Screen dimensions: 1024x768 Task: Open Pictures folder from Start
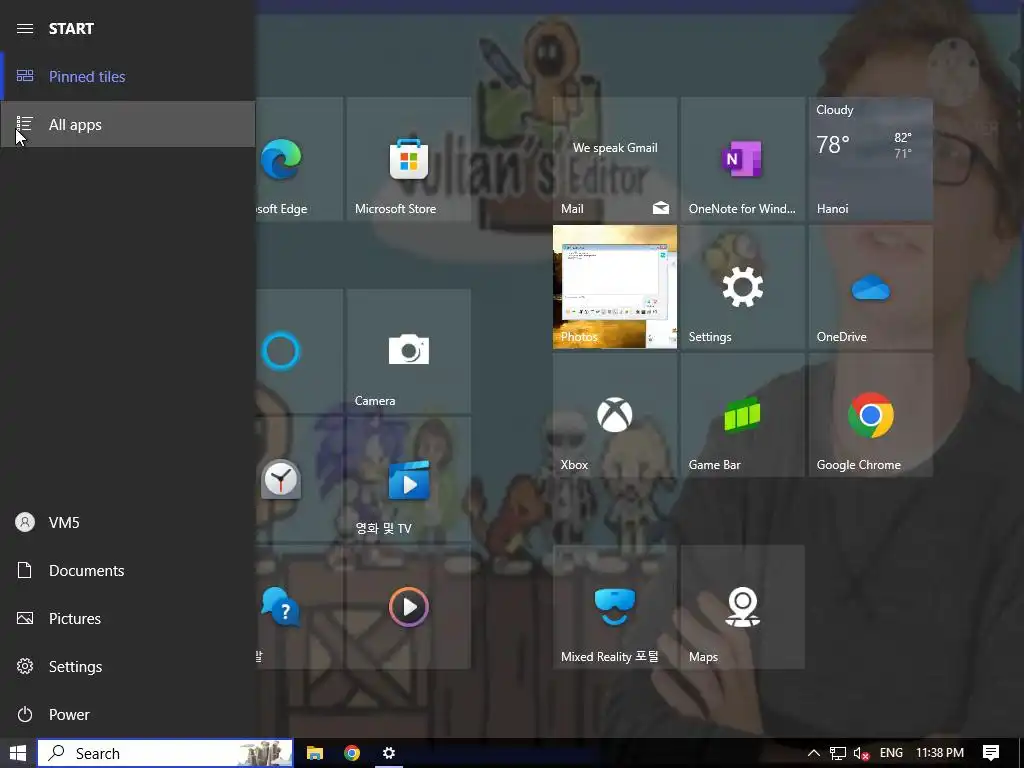[127, 618]
